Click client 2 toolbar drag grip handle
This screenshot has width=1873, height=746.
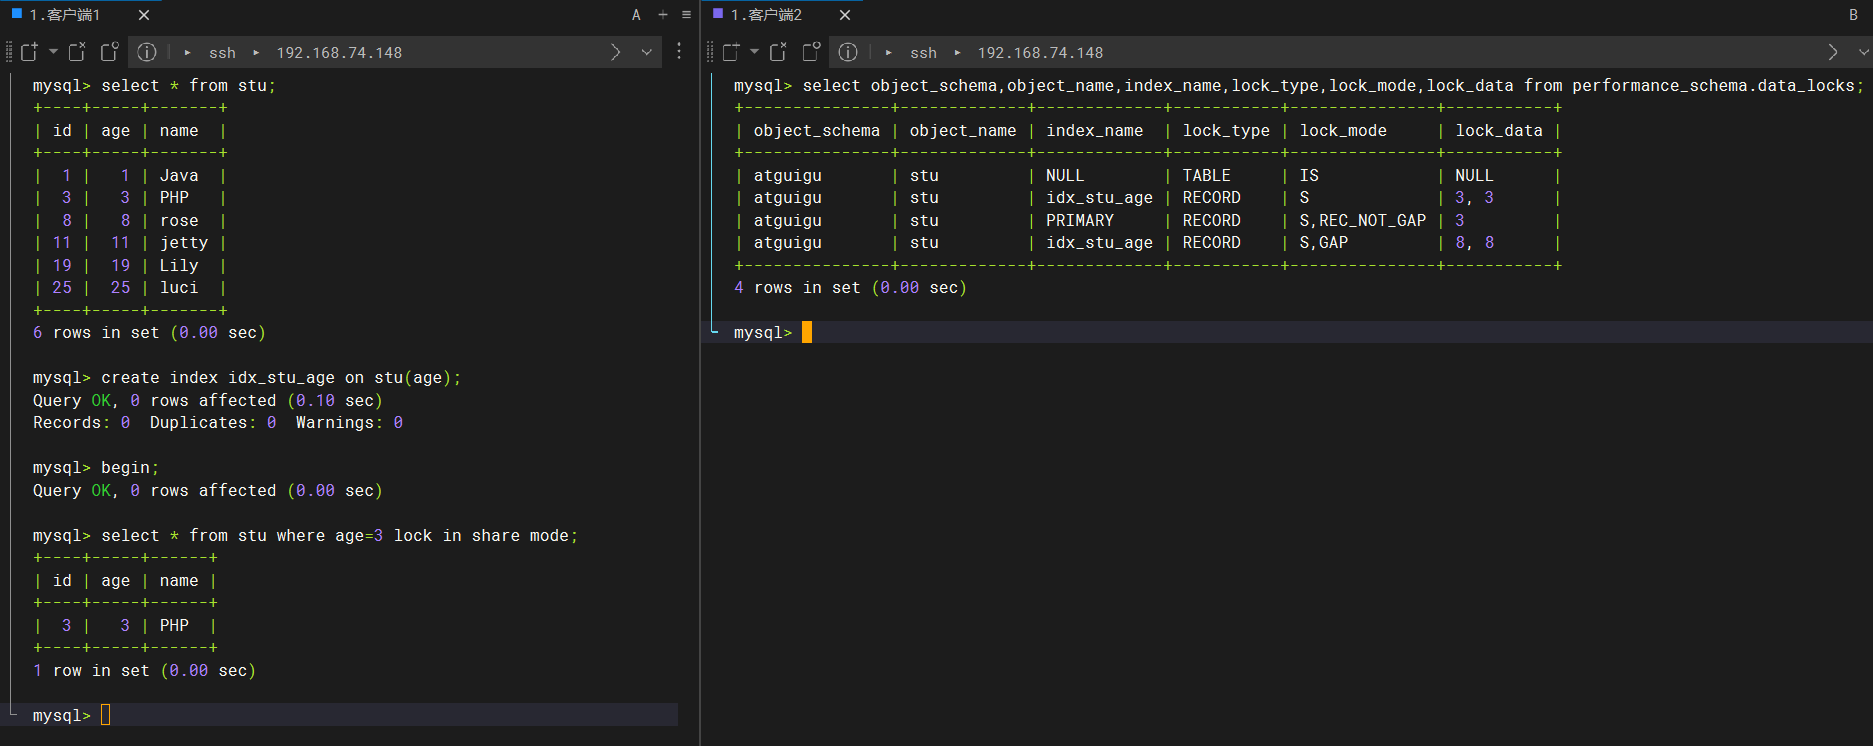point(710,52)
